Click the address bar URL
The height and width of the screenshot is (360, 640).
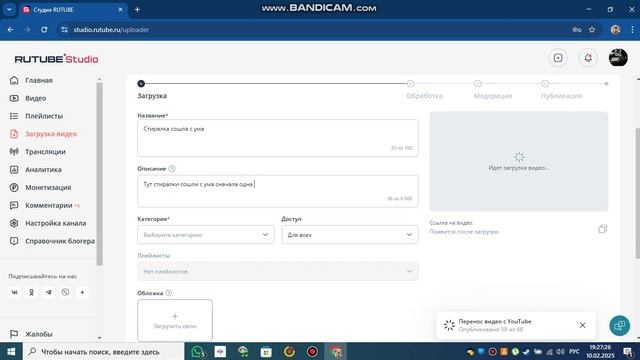[x=111, y=30]
